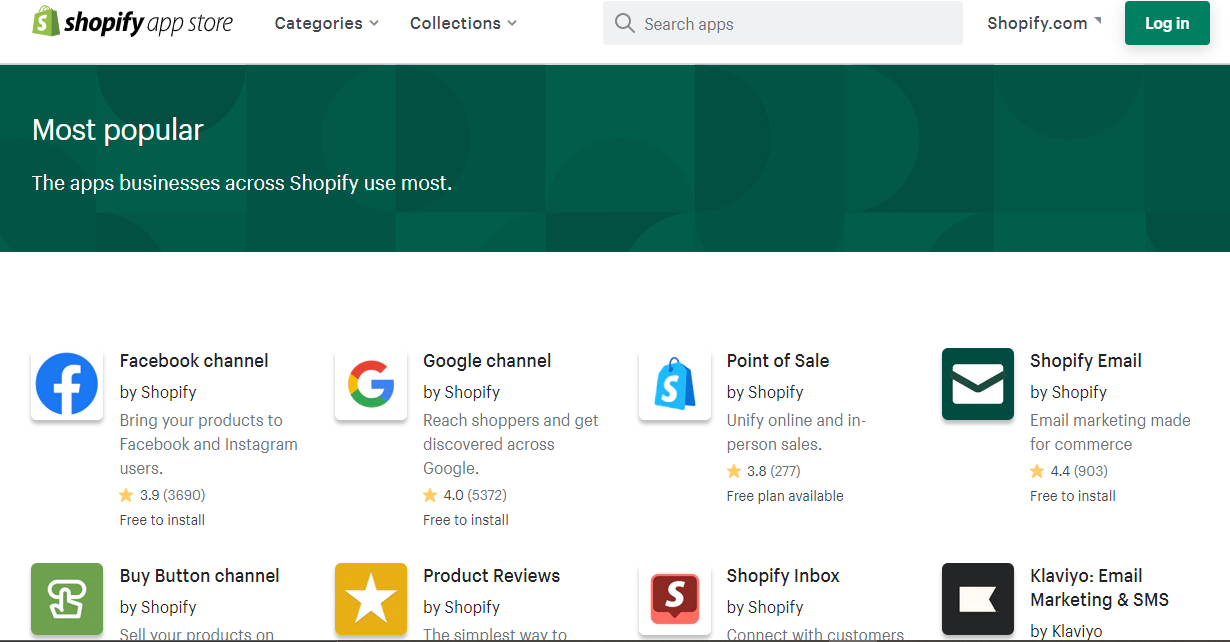
Task: Click the Shopify Email rating star
Action: [1037, 471]
